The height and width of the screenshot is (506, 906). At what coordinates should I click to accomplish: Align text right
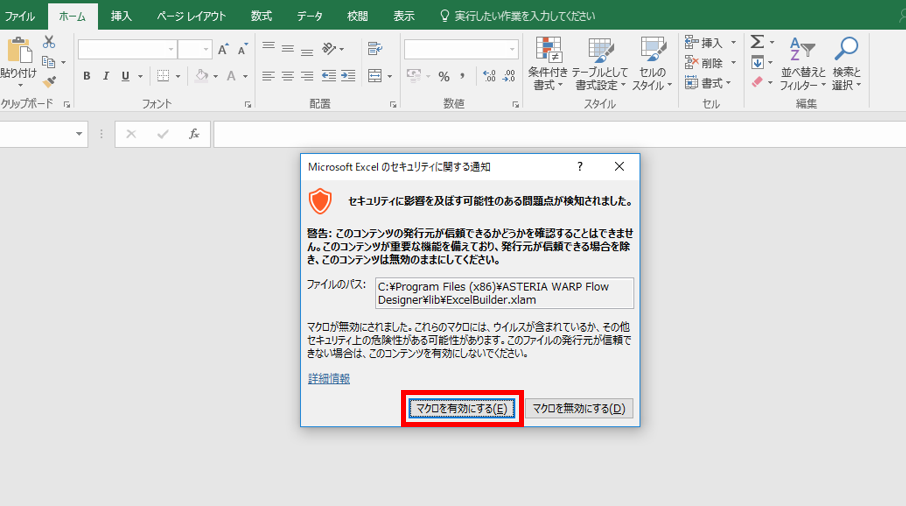click(307, 76)
